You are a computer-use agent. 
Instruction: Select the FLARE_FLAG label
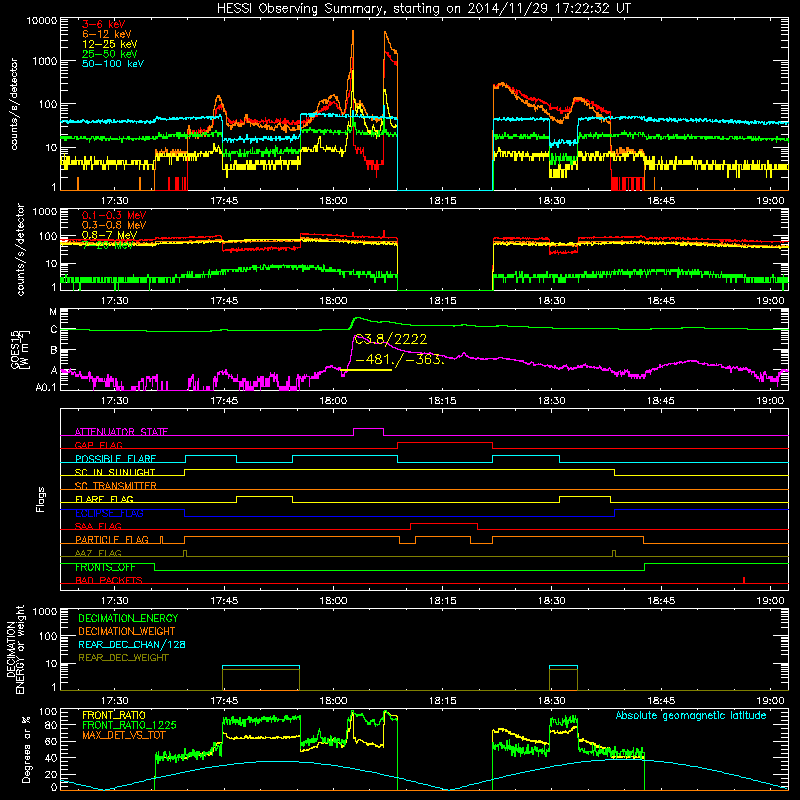click(x=104, y=499)
